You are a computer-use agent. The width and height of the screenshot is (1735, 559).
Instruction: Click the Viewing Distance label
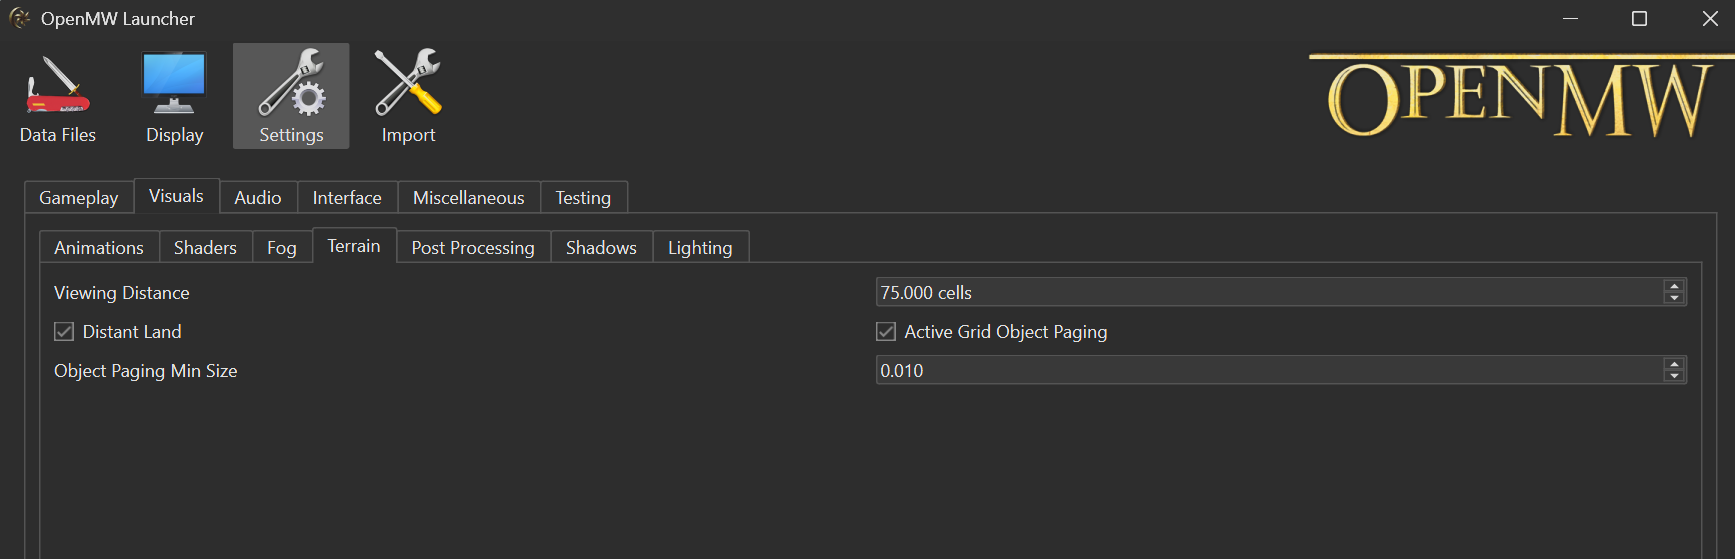coord(122,293)
